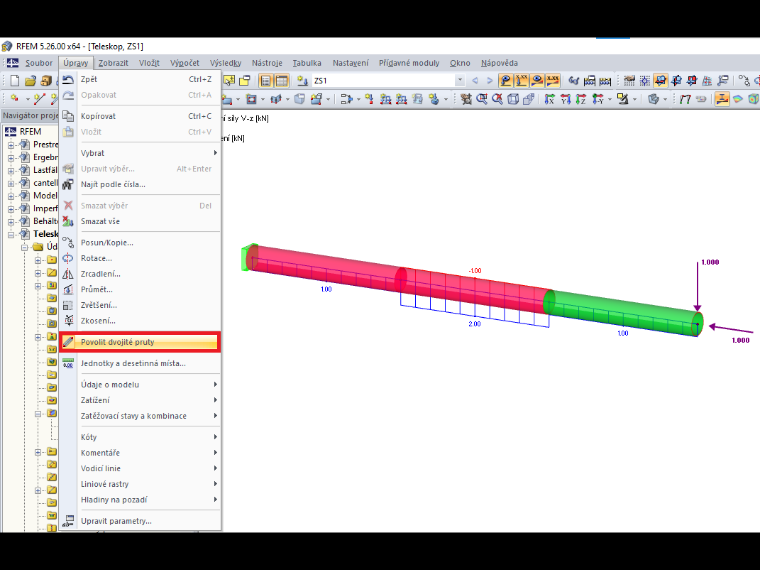Viewport: 760px width, 570px height.
Task: Open the Výsledky menu
Action: click(225, 63)
